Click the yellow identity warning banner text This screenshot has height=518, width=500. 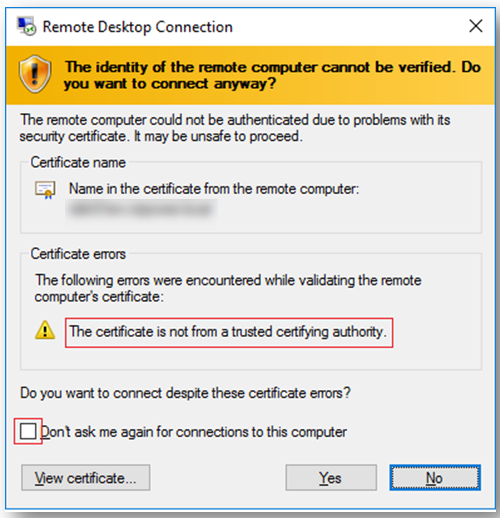coord(272,75)
